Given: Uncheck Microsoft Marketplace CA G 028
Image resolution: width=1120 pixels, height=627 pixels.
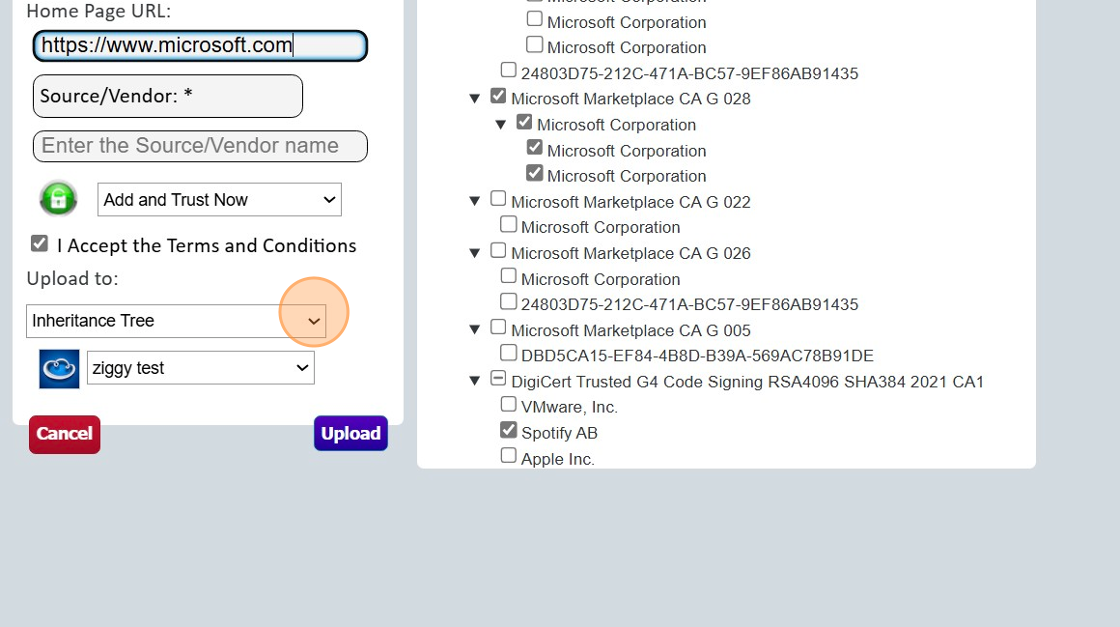Looking at the screenshot, I should click(498, 95).
